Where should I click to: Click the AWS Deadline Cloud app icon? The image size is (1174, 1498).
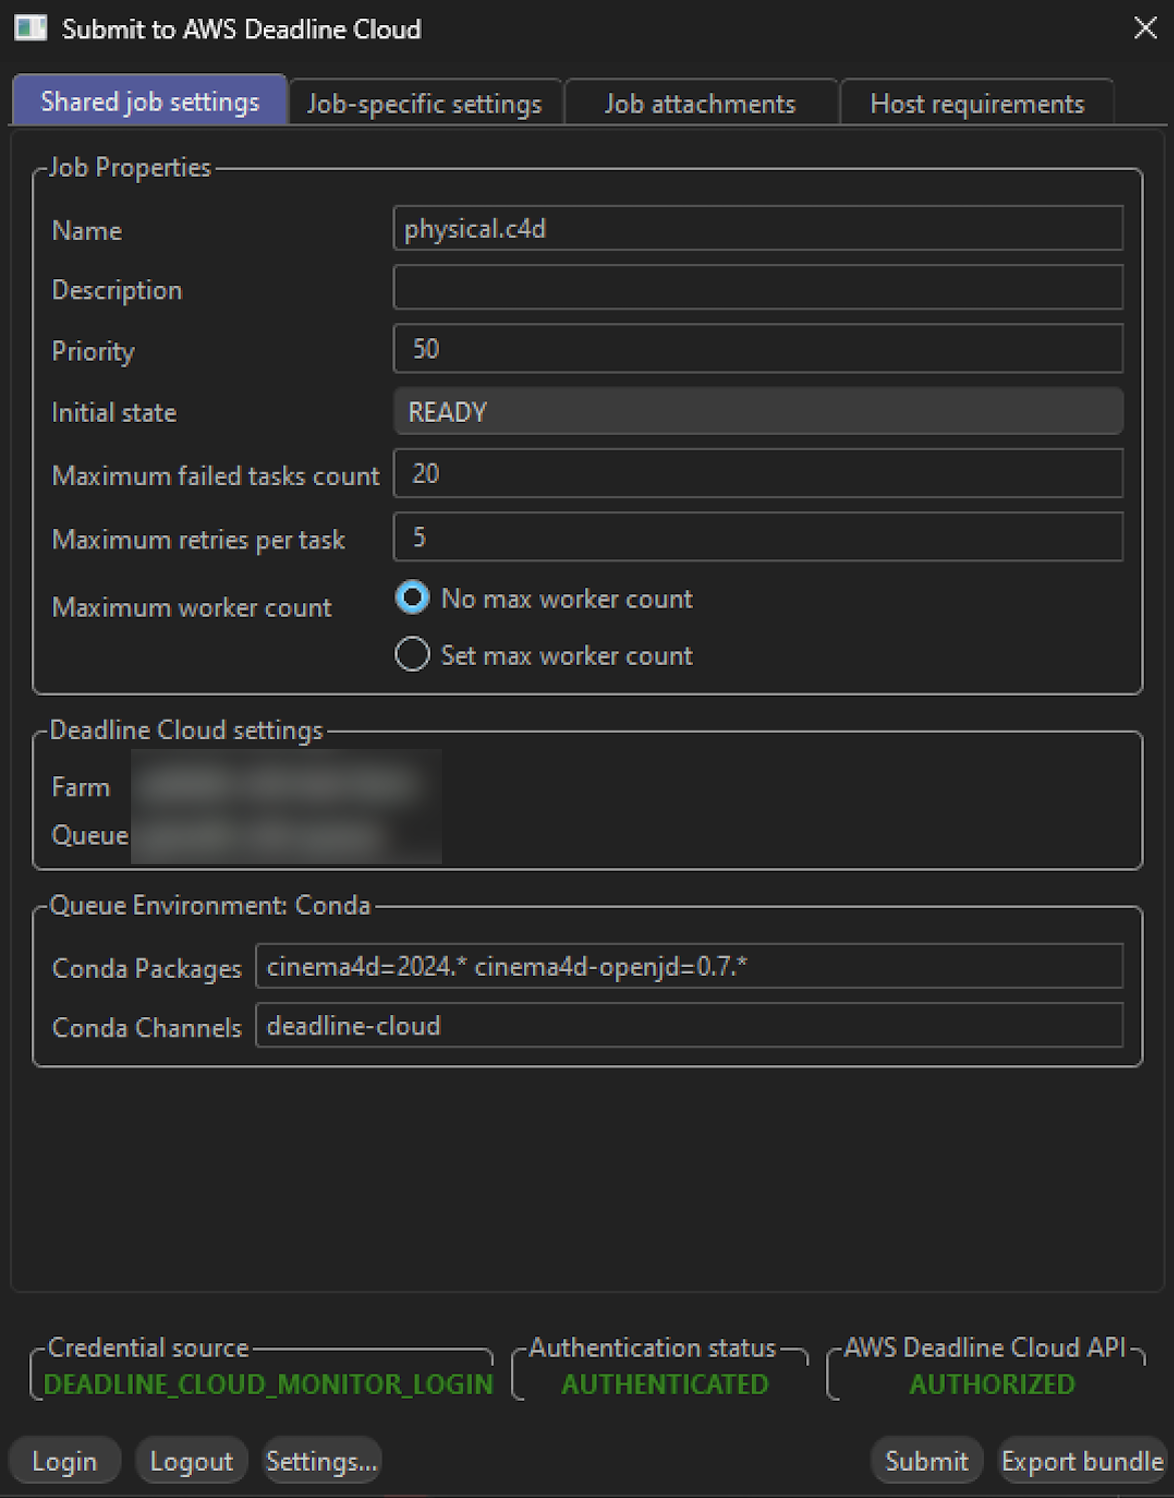click(30, 28)
